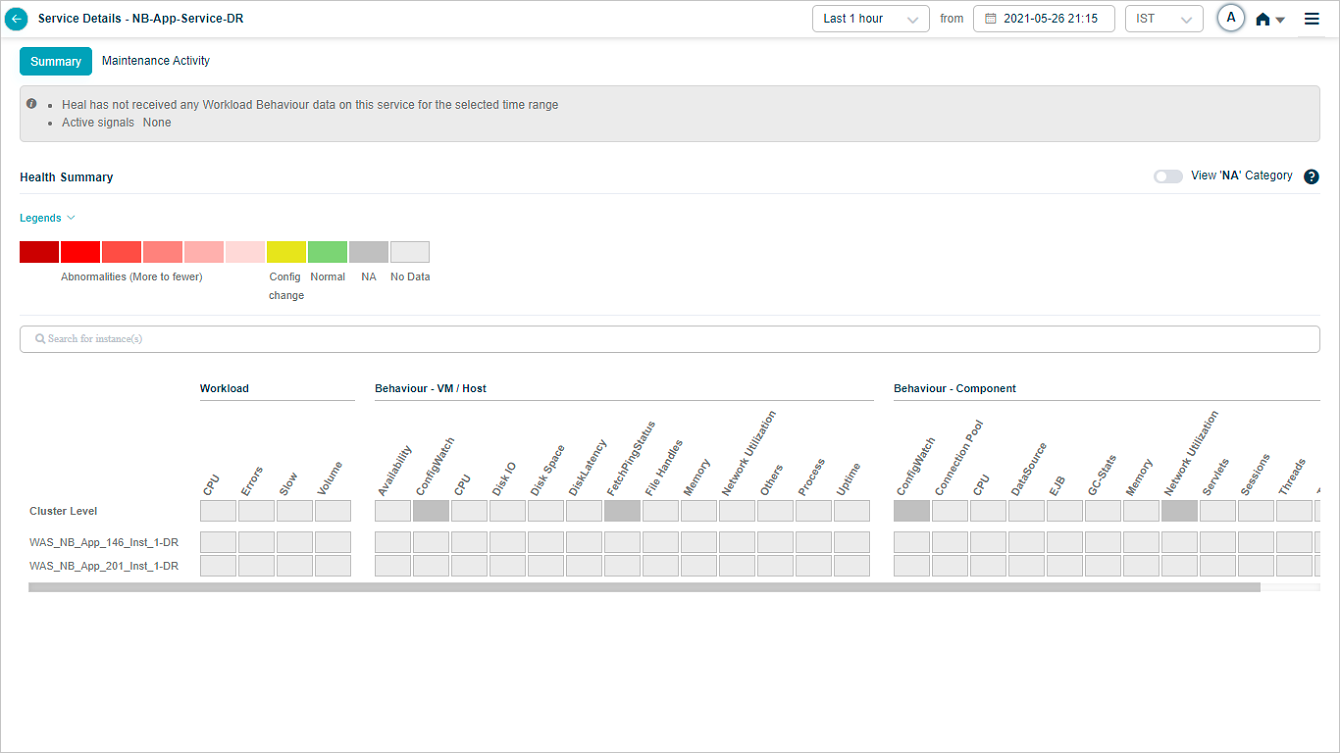
Task: Open the 'Last 1 hour' time range dropdown
Action: [x=870, y=19]
